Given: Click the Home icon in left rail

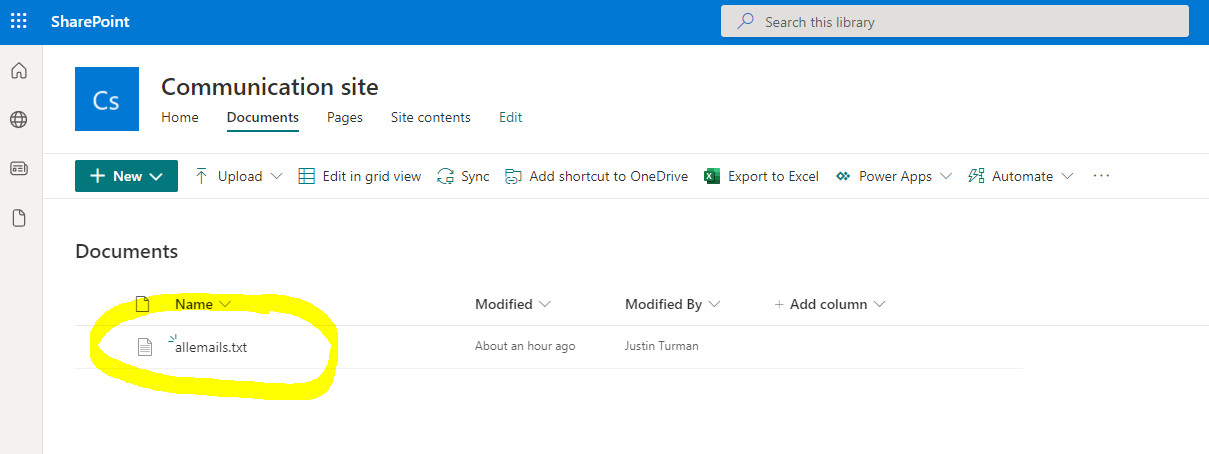Looking at the screenshot, I should pos(19,71).
